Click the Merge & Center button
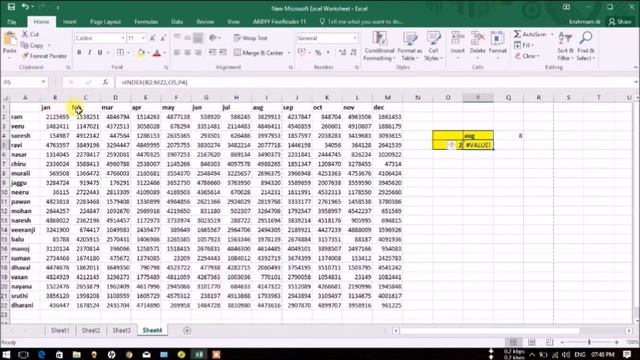Viewport: 640px width, 360px height. pos(259,53)
